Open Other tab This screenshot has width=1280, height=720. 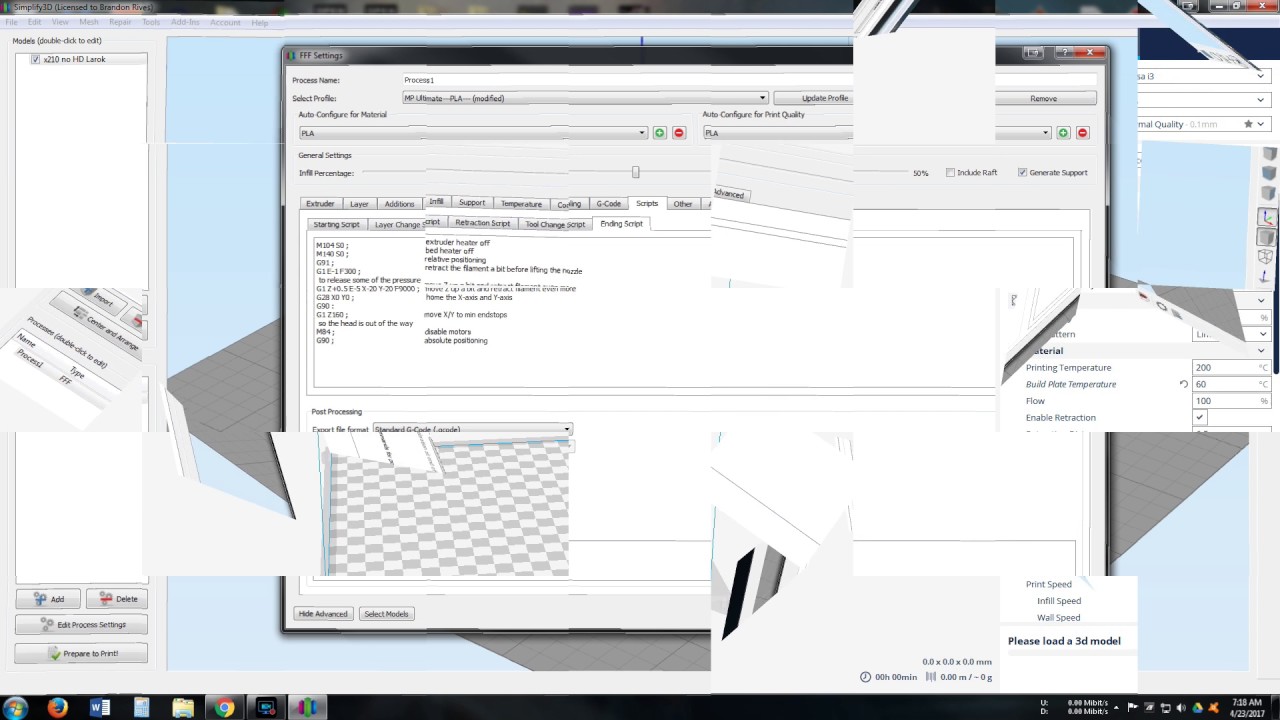(x=683, y=203)
